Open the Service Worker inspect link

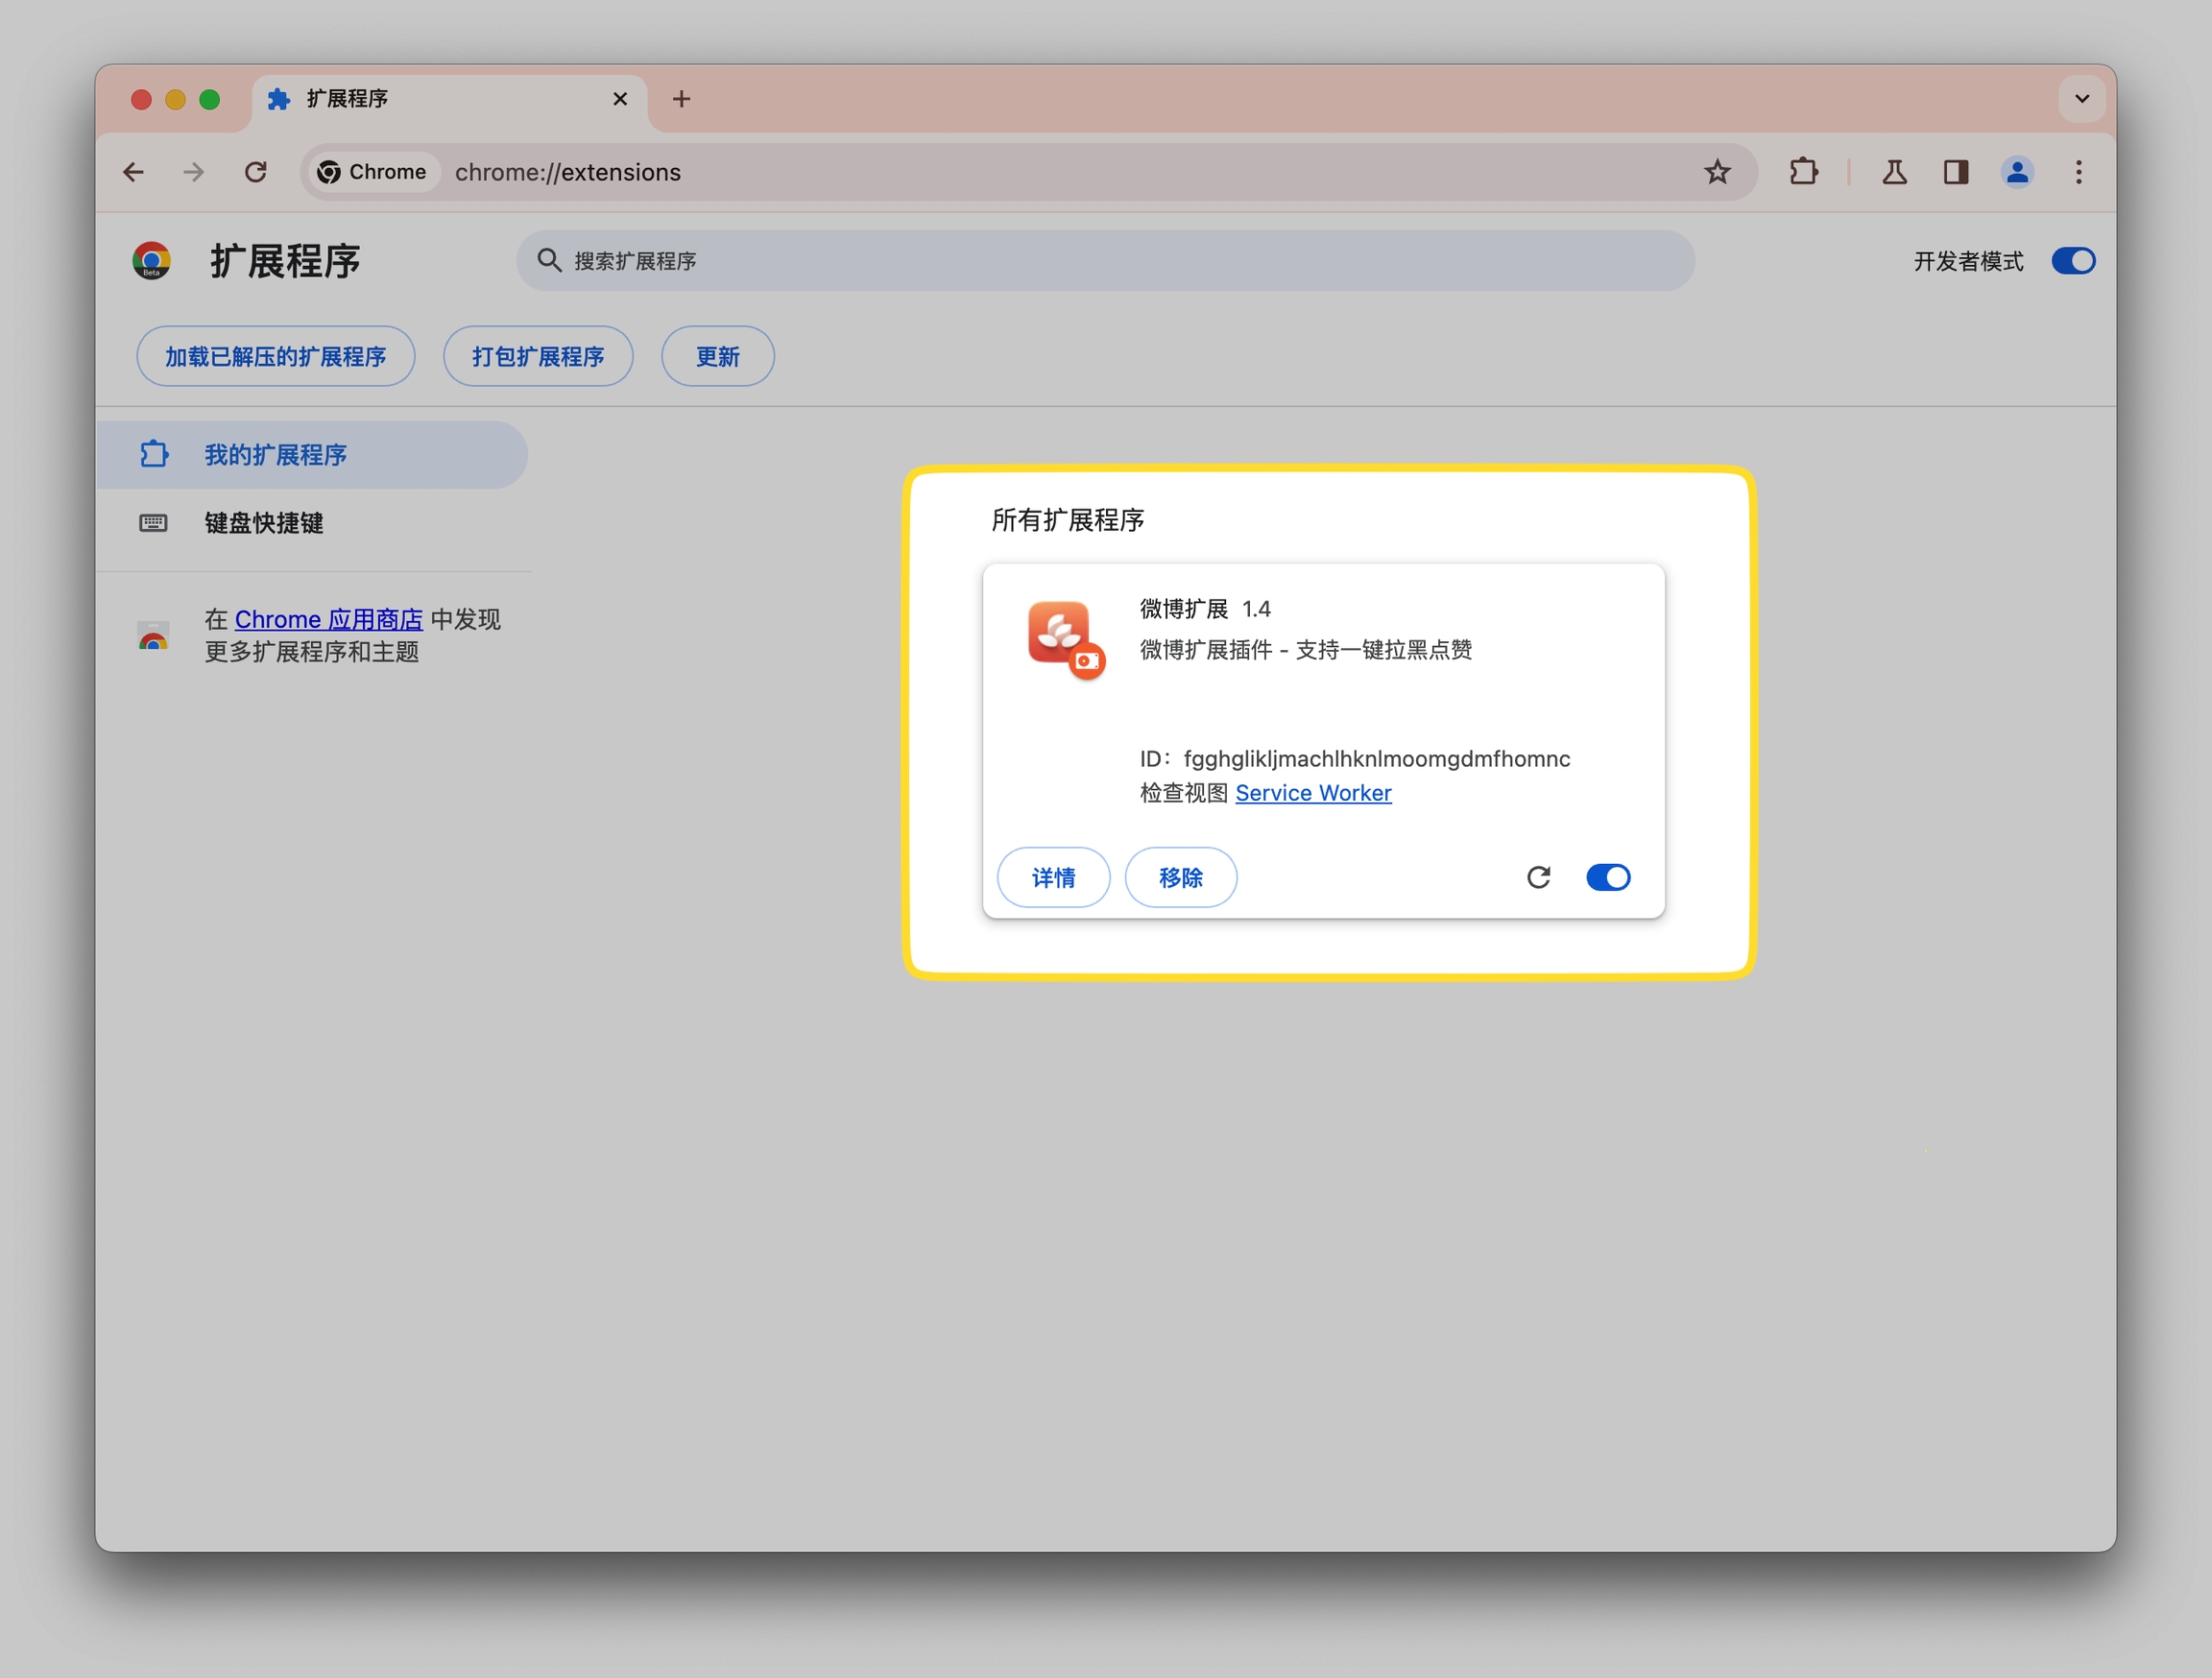click(x=1312, y=793)
